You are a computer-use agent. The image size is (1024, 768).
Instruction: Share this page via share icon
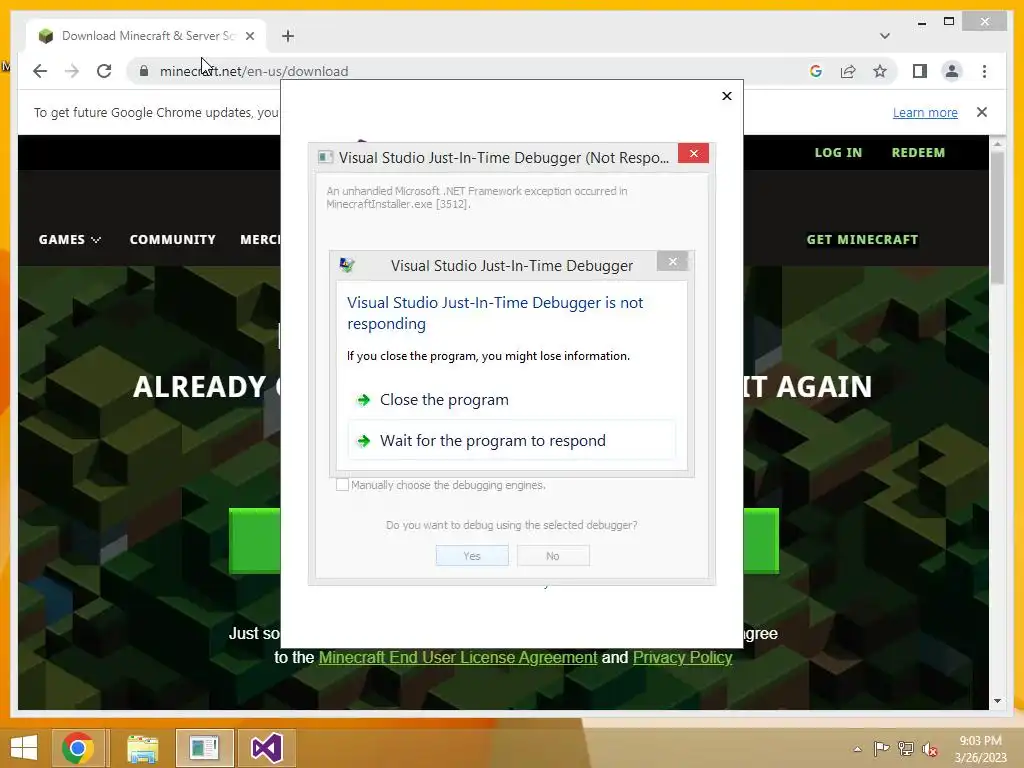coord(848,71)
